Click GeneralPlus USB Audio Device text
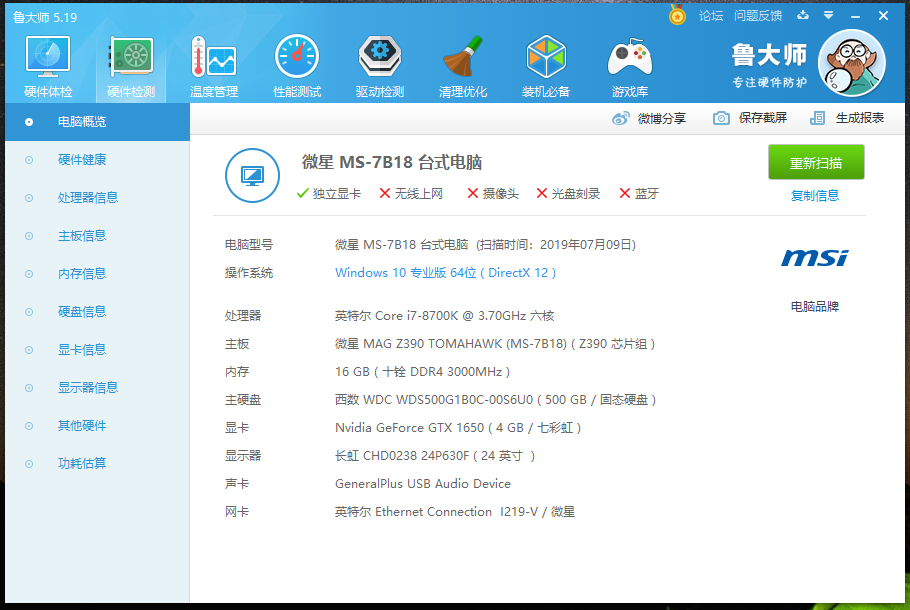Image resolution: width=910 pixels, height=610 pixels. click(x=422, y=484)
